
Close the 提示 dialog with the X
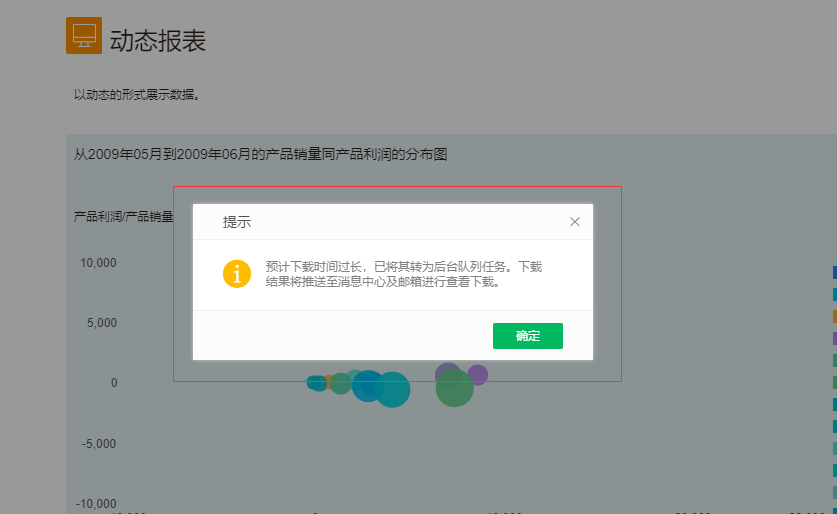click(574, 222)
